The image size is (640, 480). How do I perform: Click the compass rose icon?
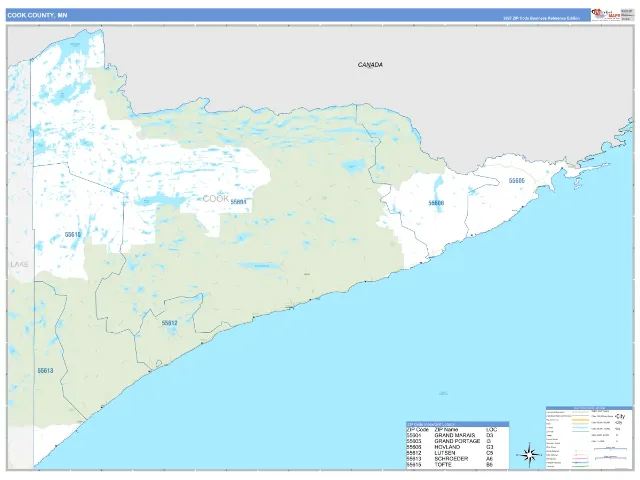529,455
